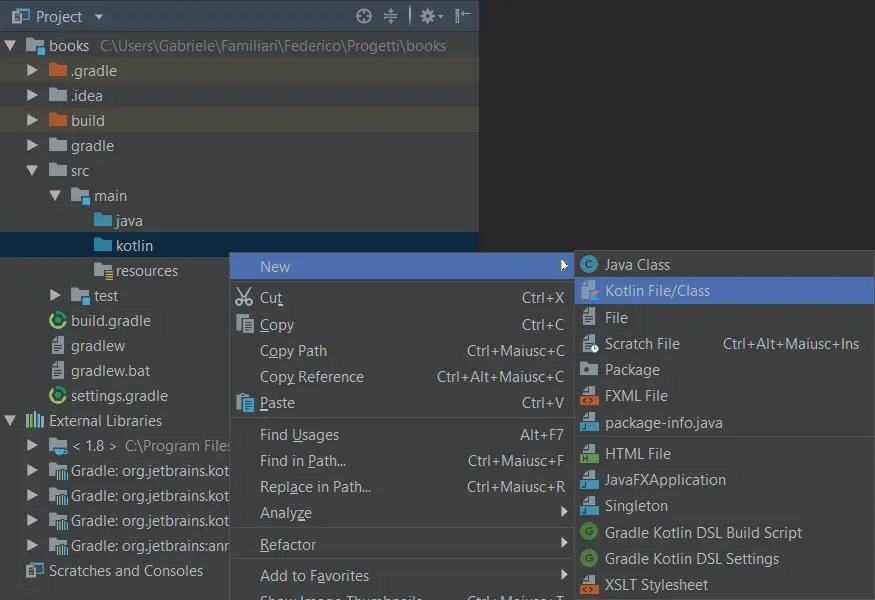This screenshot has width=875, height=600.
Task: Click the Copy documents icon
Action: 244,324
